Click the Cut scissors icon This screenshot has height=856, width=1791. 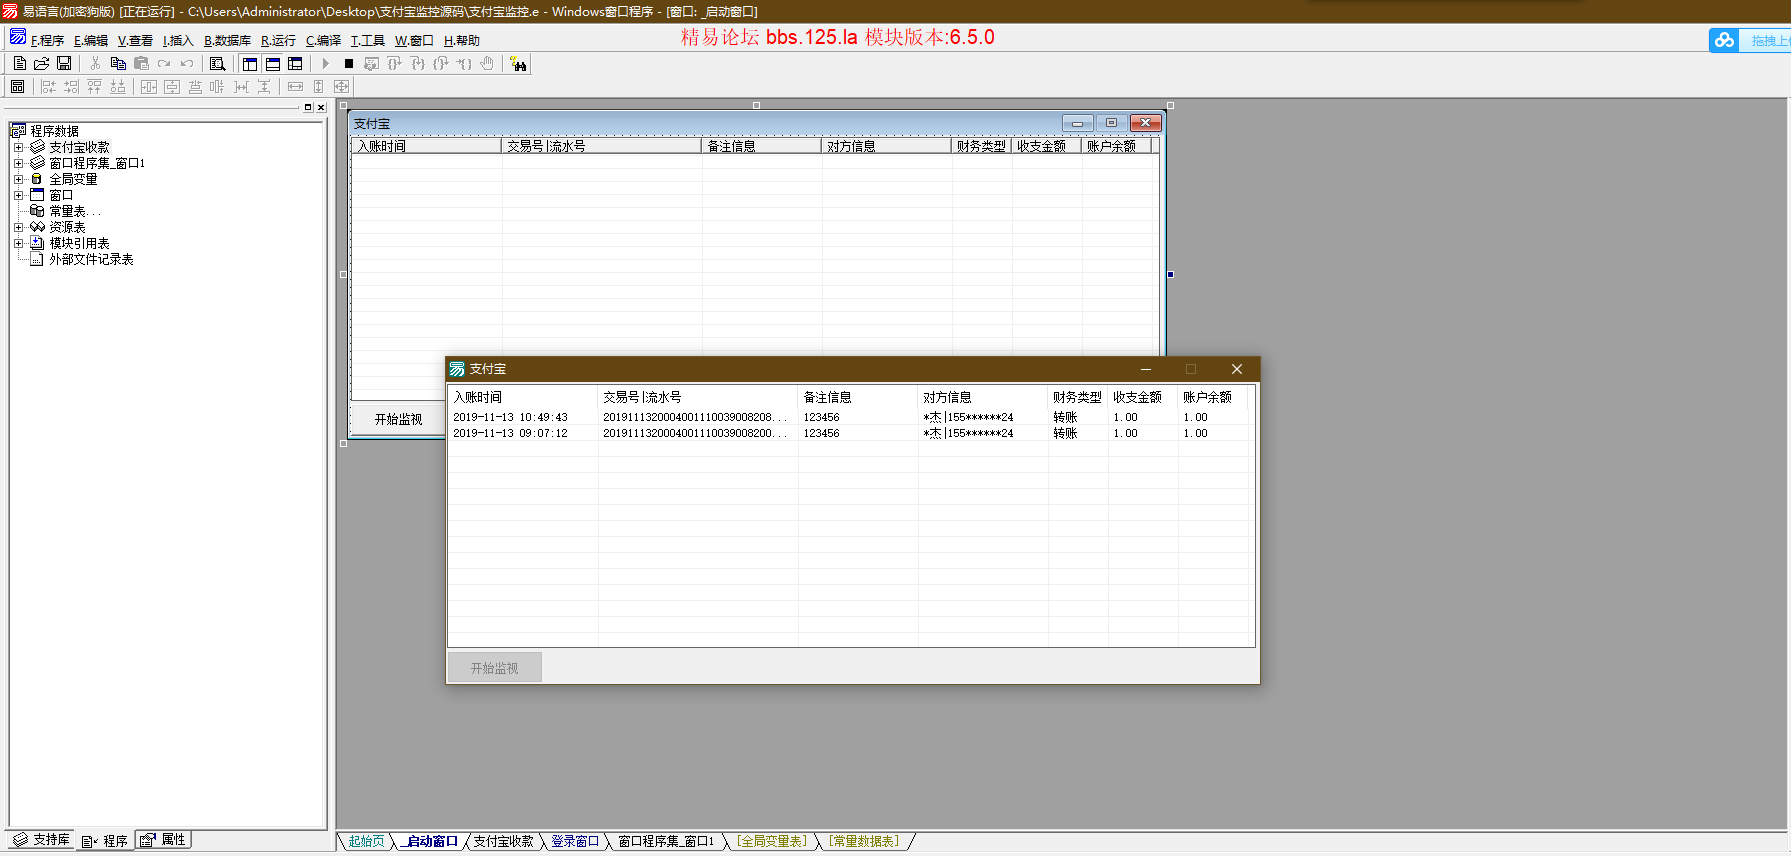coord(95,63)
